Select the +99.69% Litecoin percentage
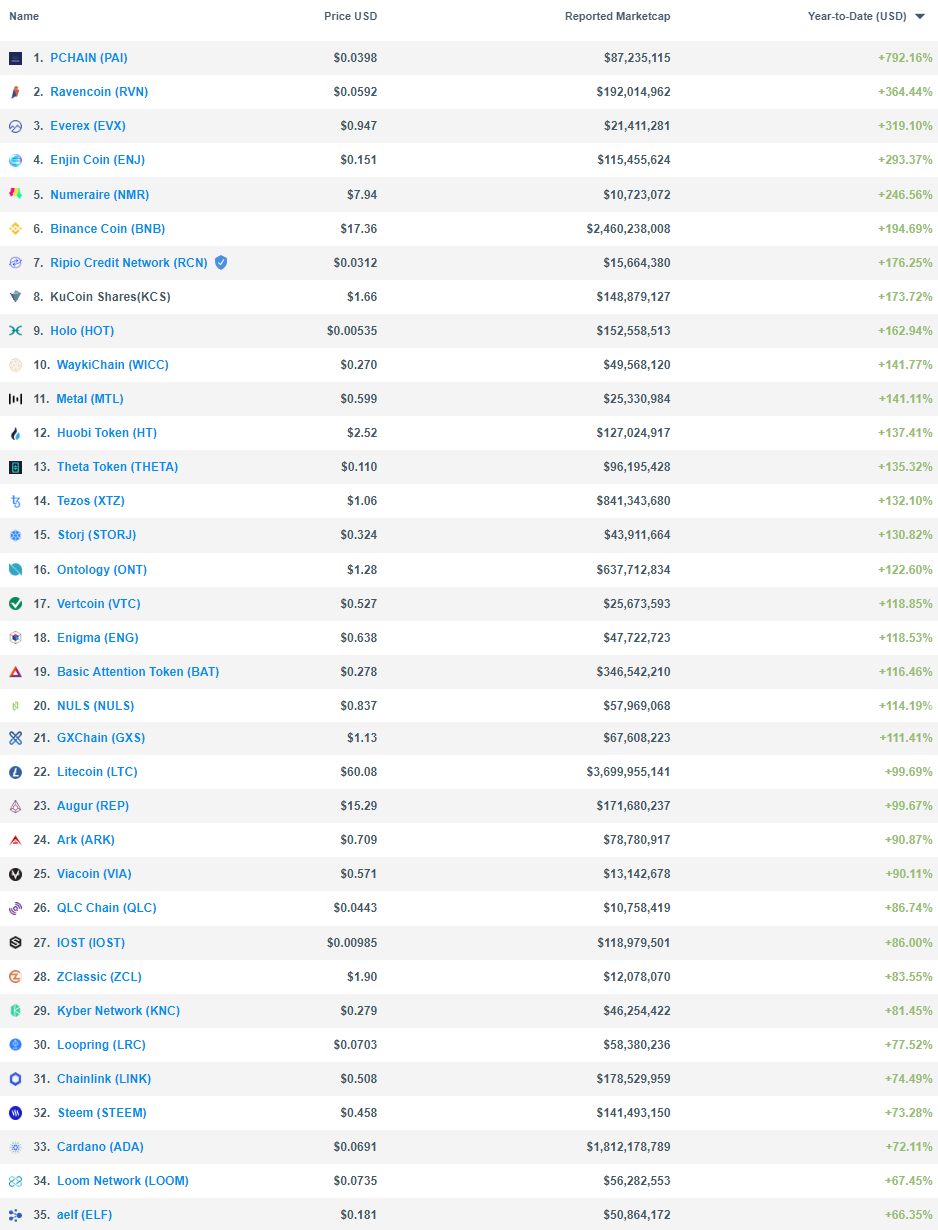938x1230 pixels. pyautogui.click(x=908, y=772)
